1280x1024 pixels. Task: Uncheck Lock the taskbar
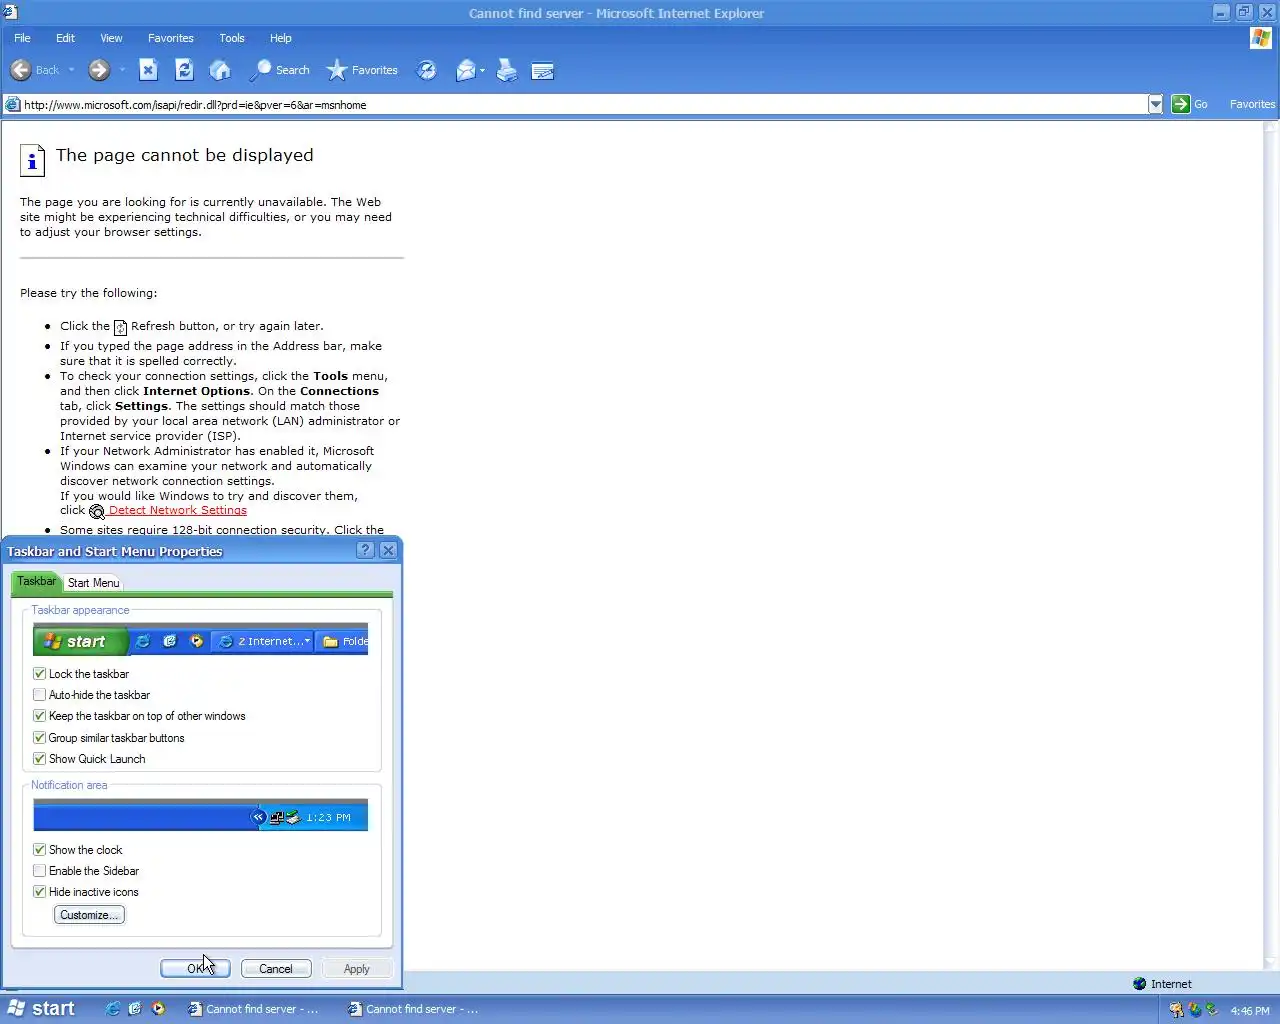(x=39, y=674)
